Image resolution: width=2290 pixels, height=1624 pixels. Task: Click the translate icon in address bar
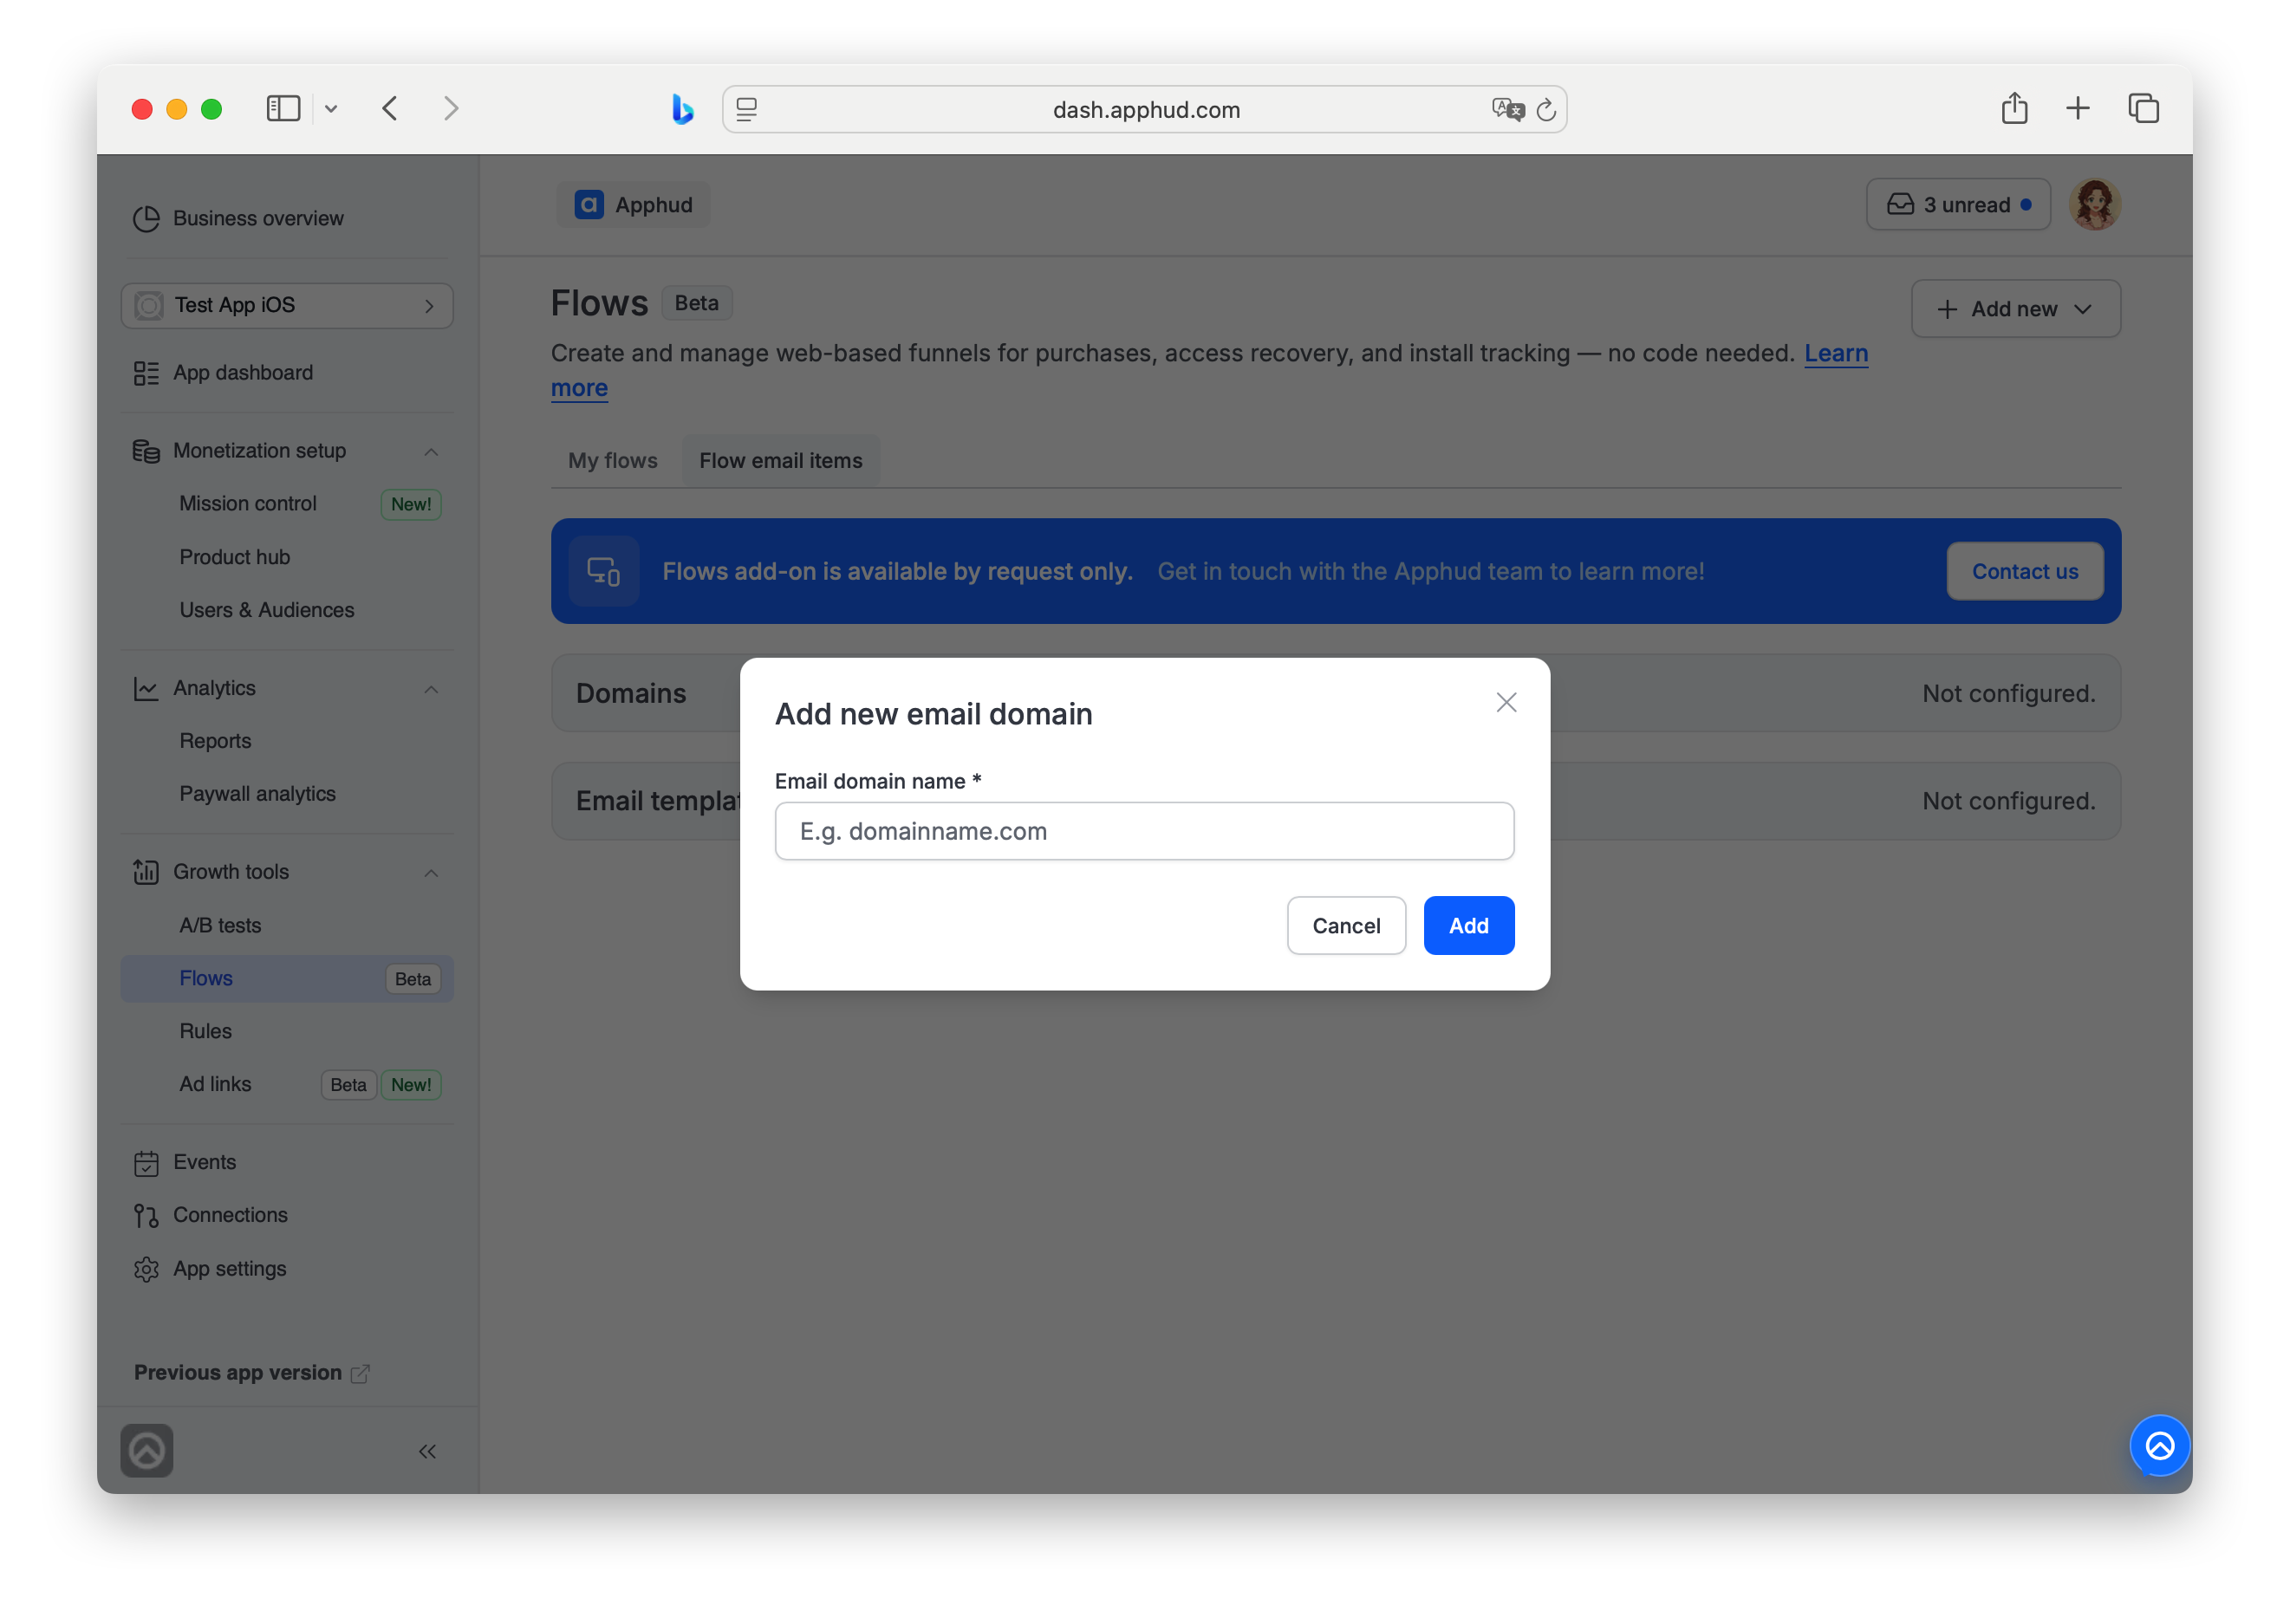click(1507, 109)
